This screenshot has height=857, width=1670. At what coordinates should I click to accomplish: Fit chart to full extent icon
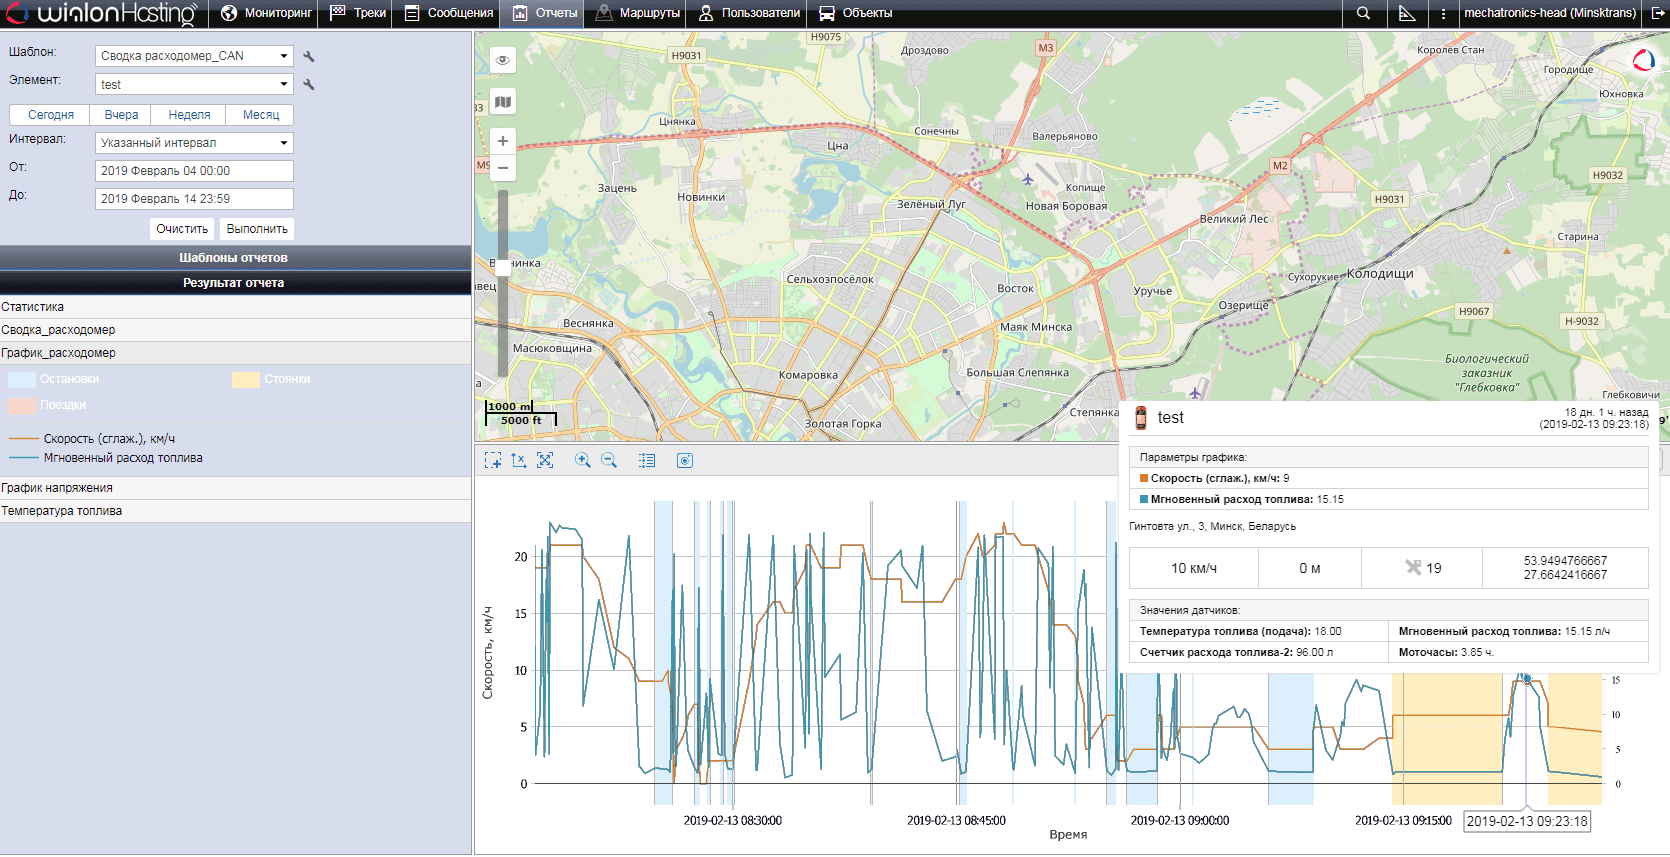click(x=545, y=460)
